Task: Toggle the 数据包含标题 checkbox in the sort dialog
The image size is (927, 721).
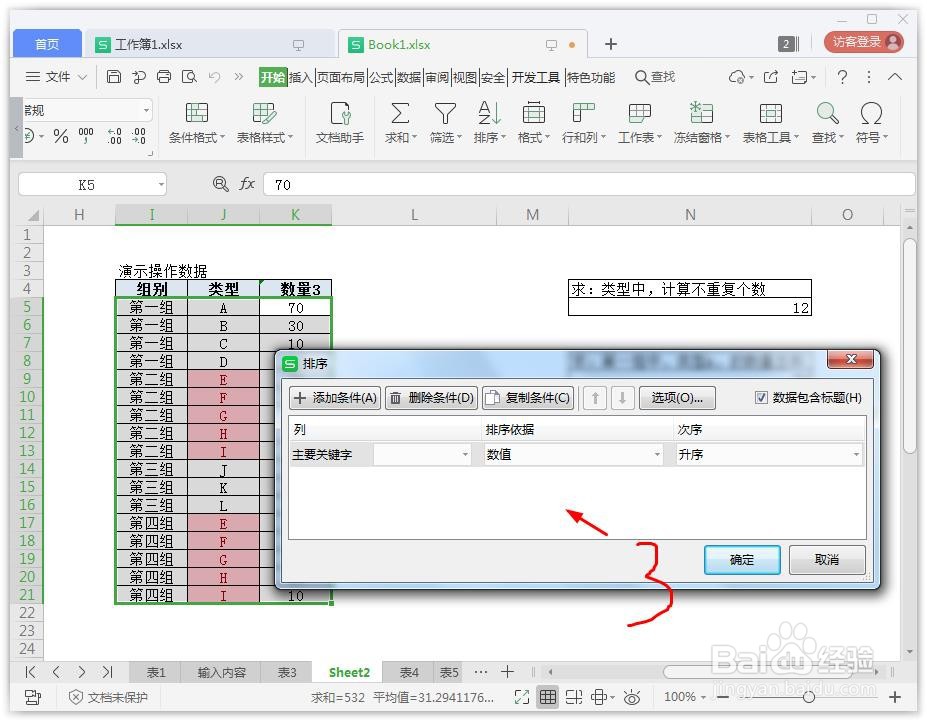Action: pos(762,398)
